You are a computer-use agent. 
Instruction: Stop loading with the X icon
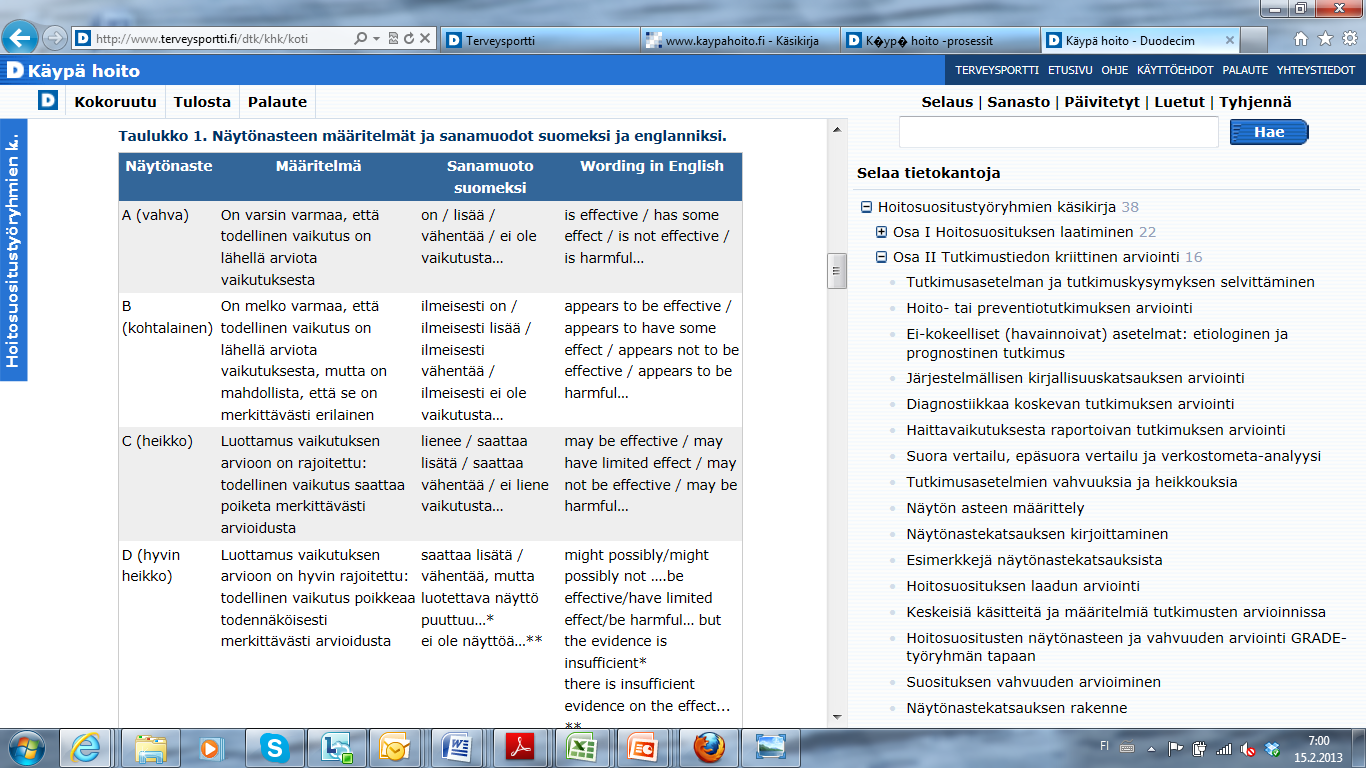[x=425, y=39]
